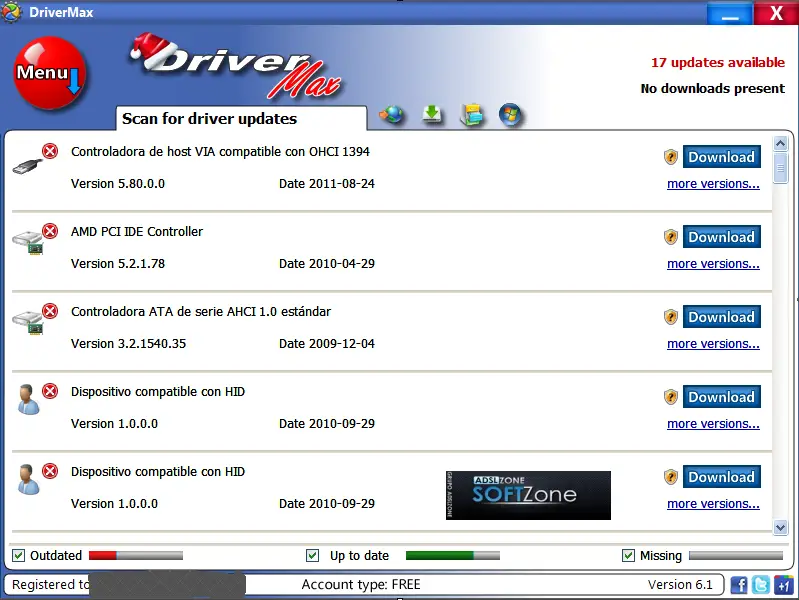Click the red X status on VIA OHCI 1394 row
The height and width of the screenshot is (600, 799).
coord(50,151)
